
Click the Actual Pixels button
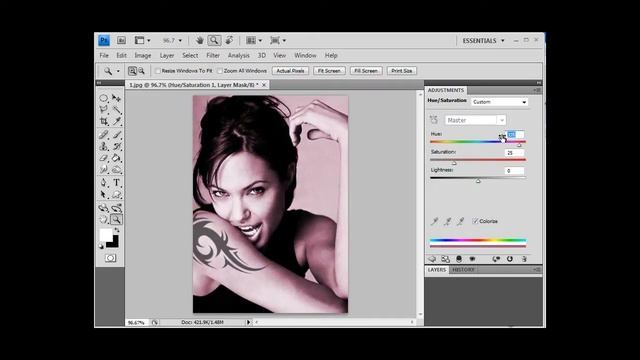point(290,71)
